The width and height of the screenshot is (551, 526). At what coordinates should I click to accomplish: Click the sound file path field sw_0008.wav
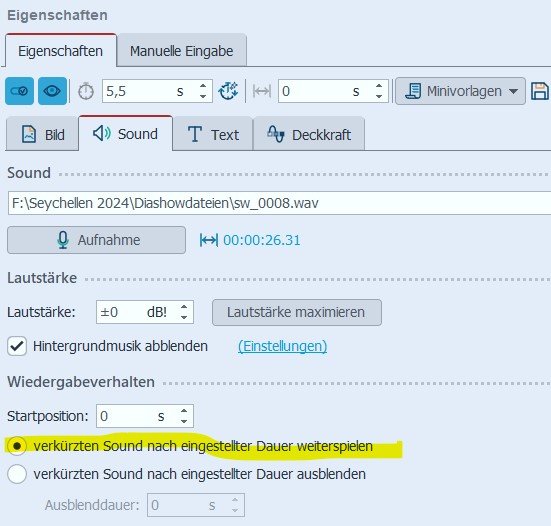pos(279,203)
